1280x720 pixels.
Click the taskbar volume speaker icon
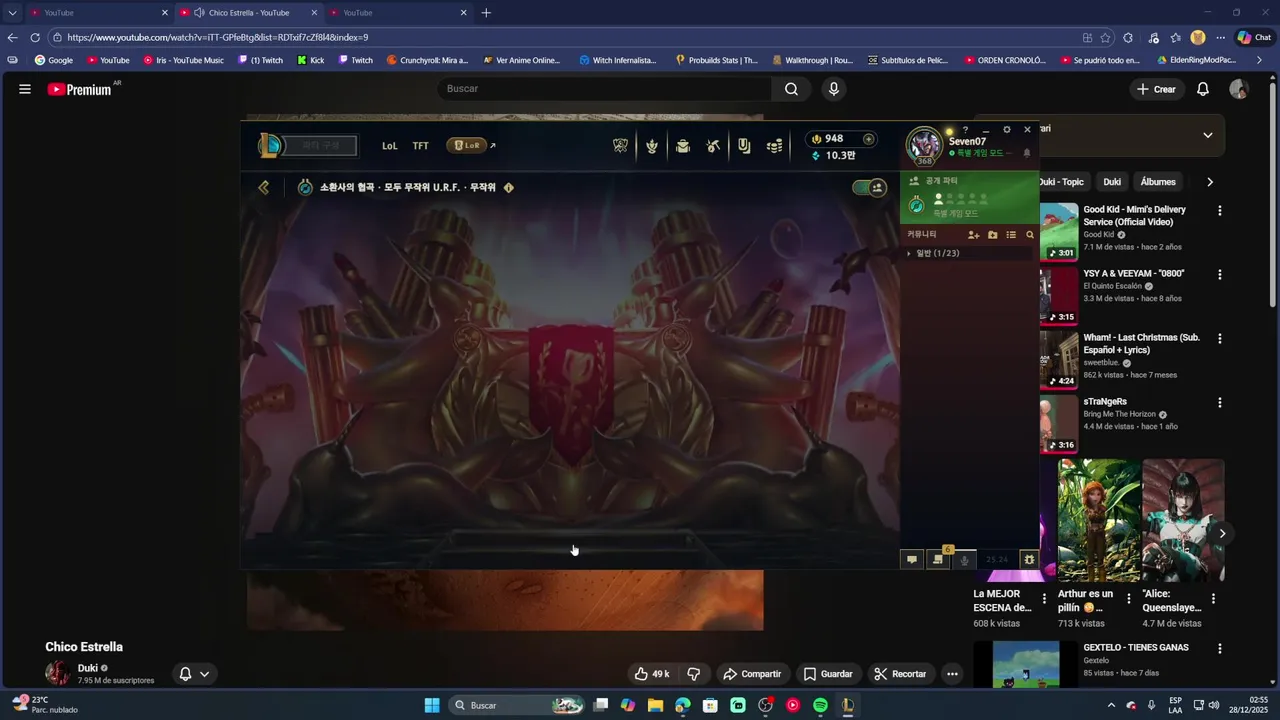(1215, 705)
